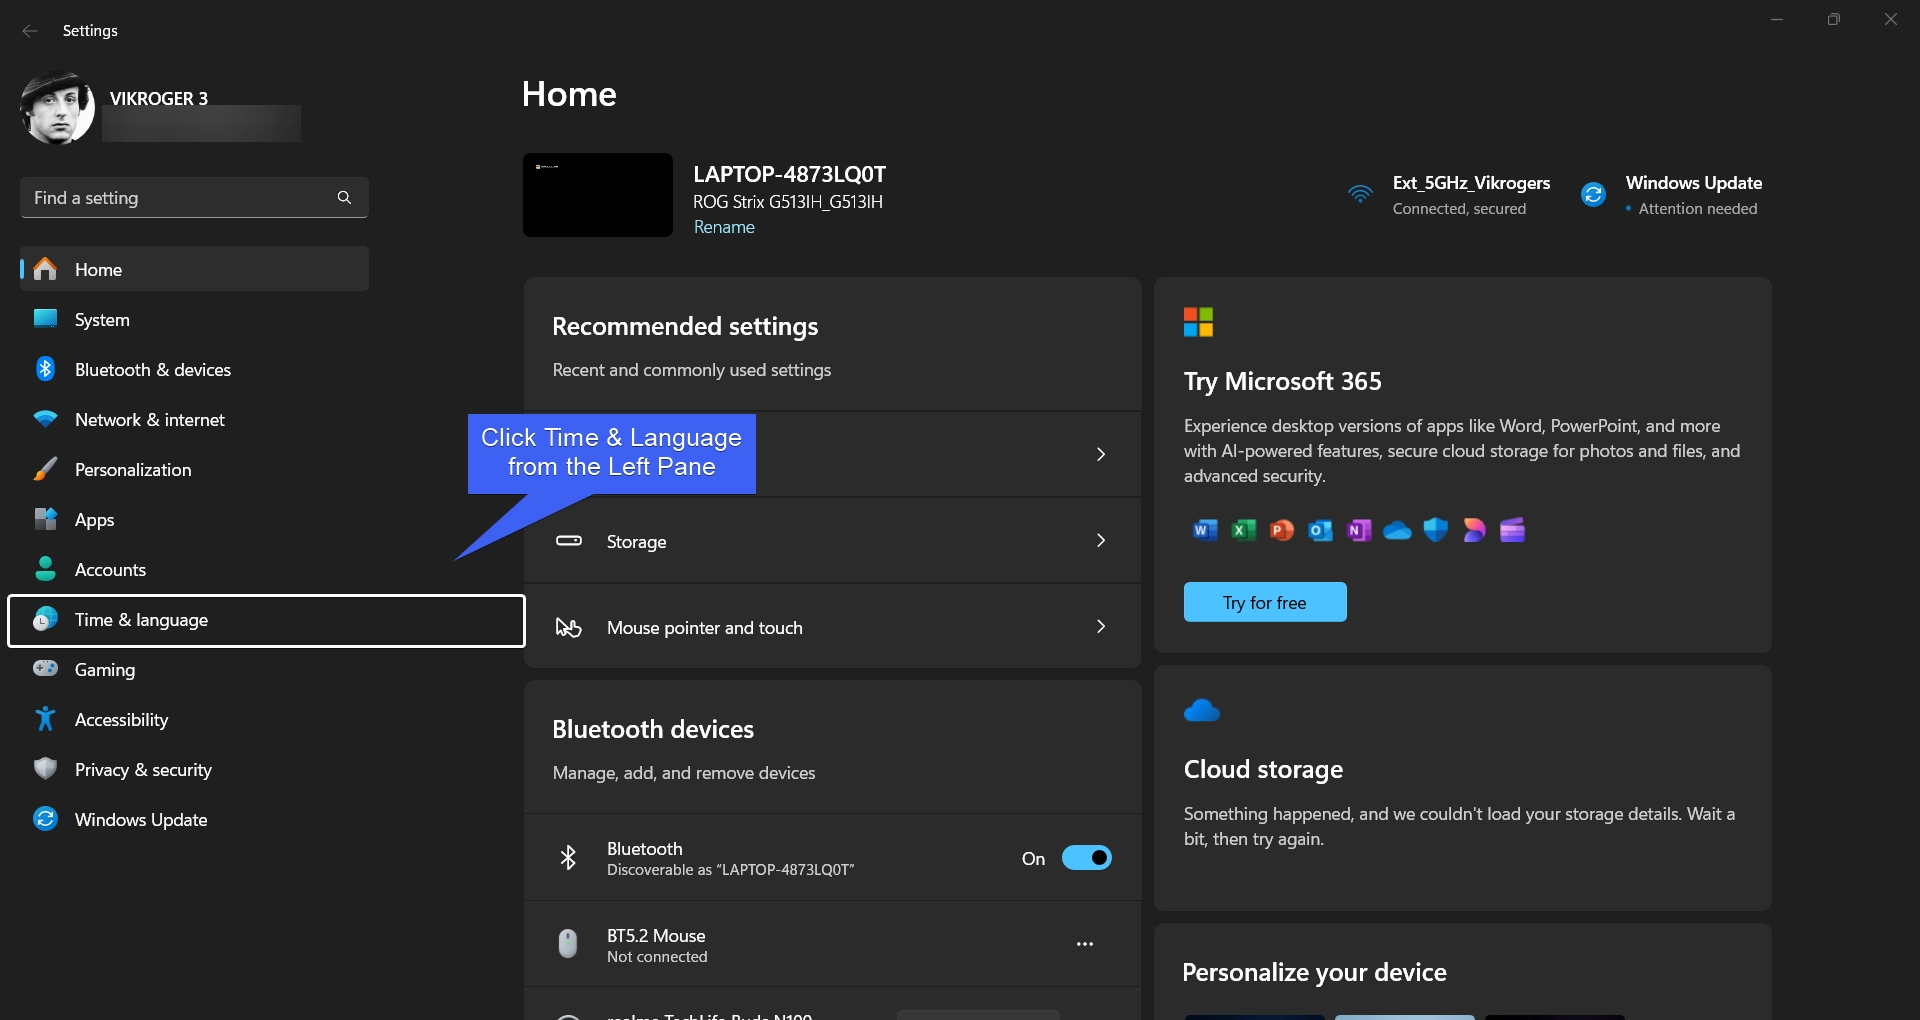Select System from the sidebar
This screenshot has height=1020, width=1920.
(102, 320)
